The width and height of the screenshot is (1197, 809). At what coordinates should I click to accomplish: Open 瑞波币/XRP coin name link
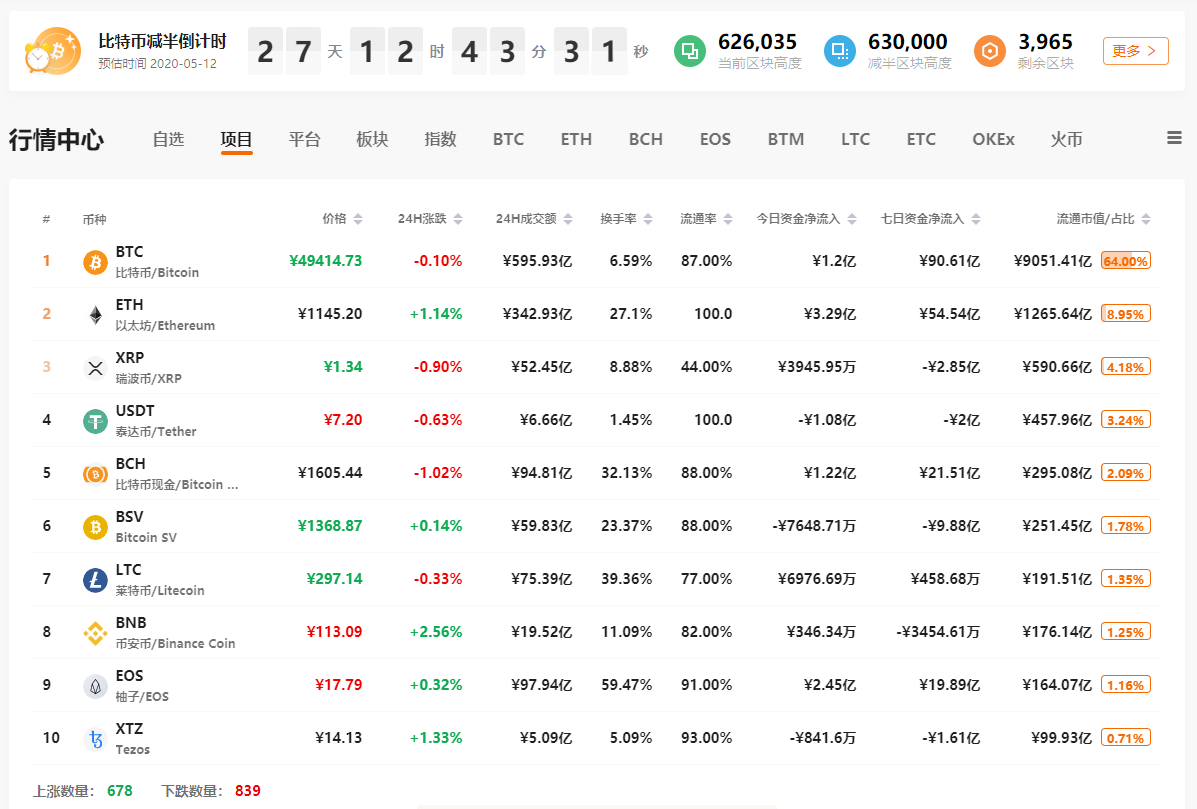tap(148, 379)
